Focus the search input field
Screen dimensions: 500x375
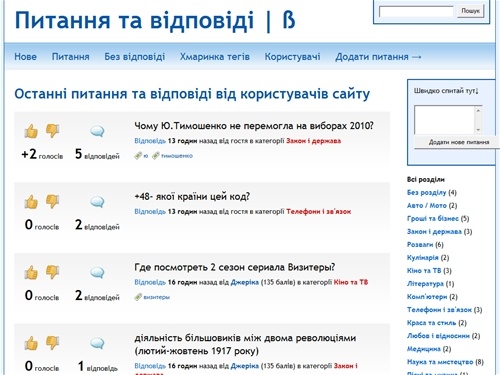coord(416,11)
